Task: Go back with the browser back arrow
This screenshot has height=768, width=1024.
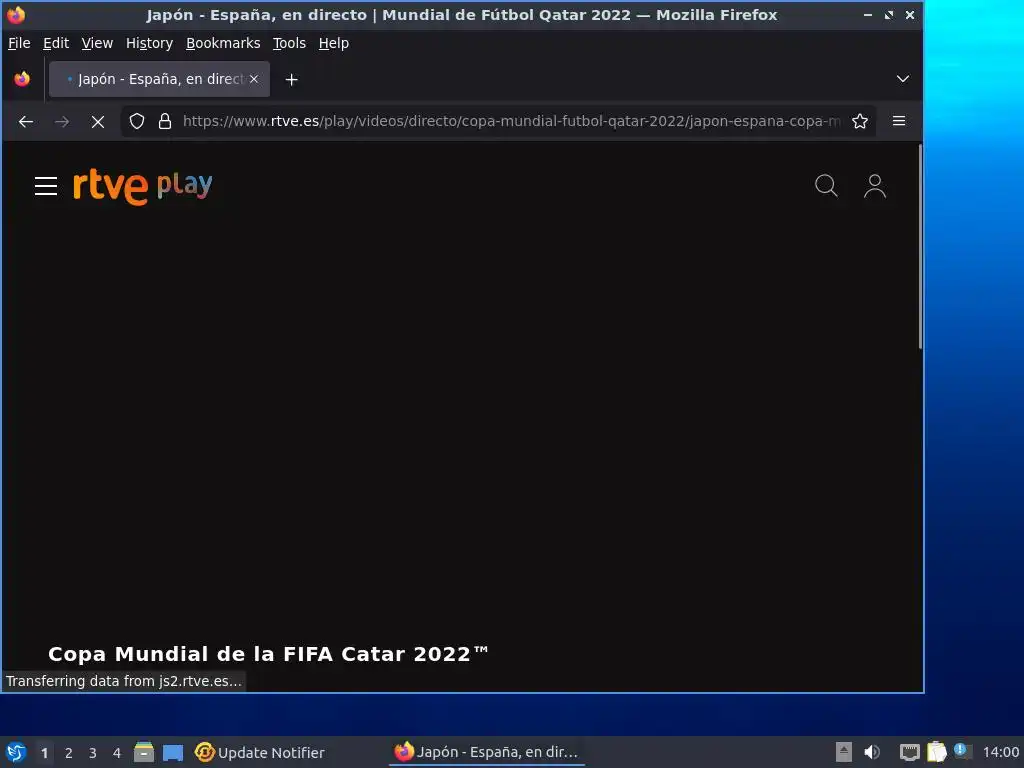Action: pyautogui.click(x=26, y=121)
